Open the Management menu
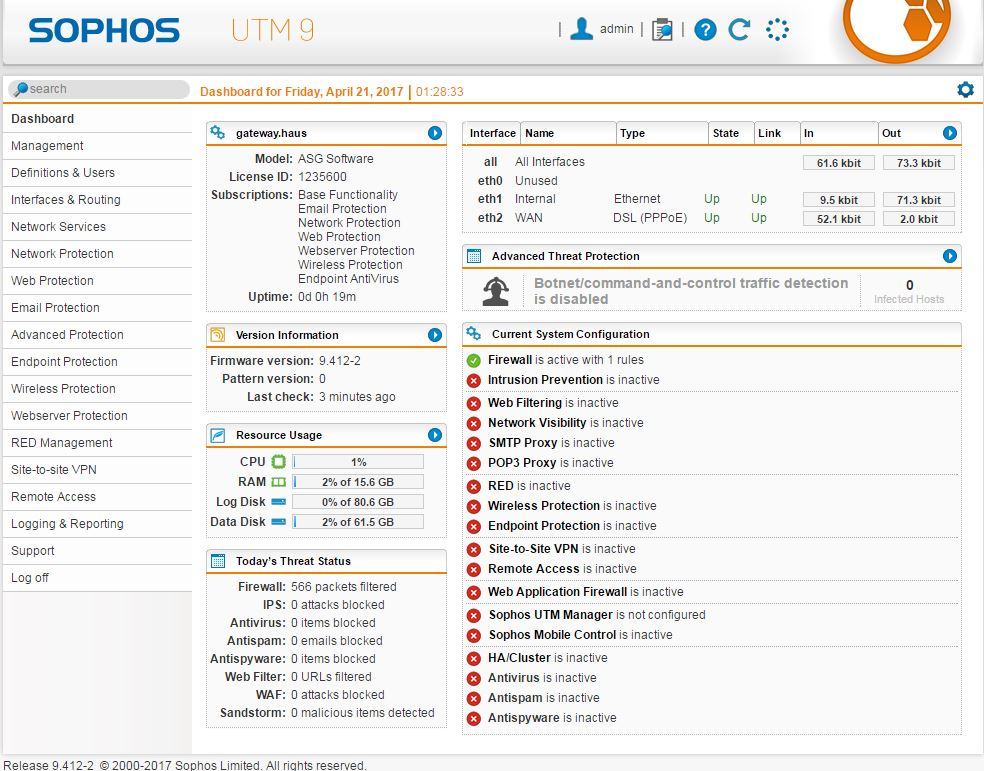The height and width of the screenshot is (771, 984). pos(97,146)
